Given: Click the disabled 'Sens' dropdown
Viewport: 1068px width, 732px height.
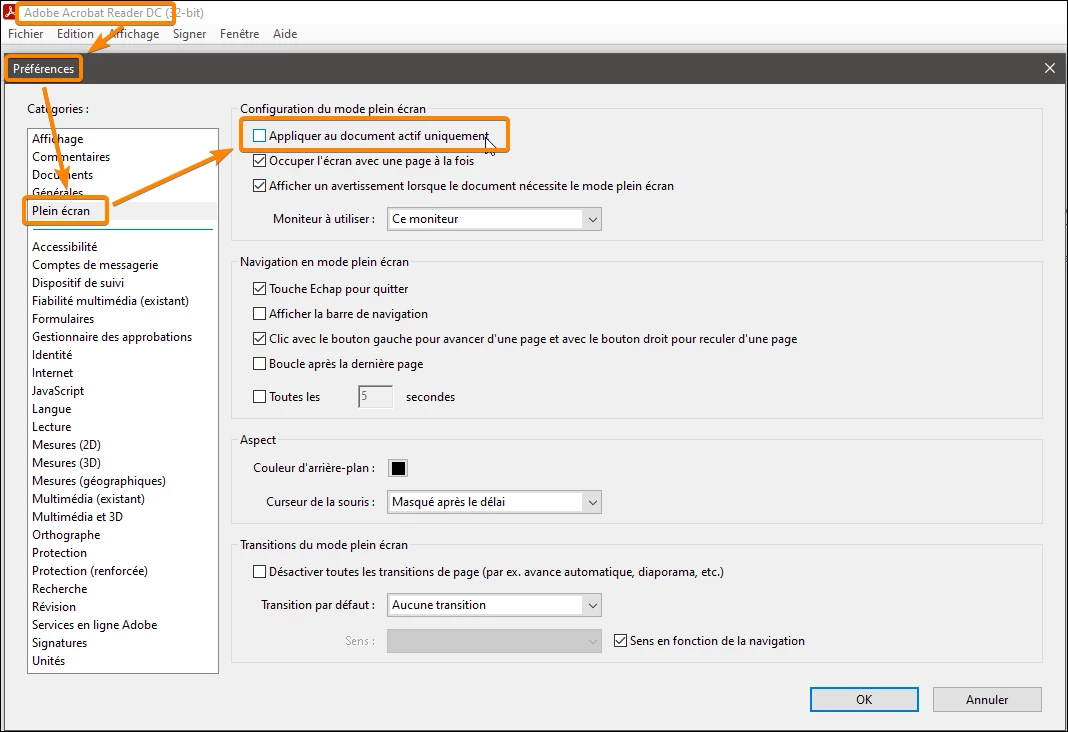Looking at the screenshot, I should pos(494,641).
